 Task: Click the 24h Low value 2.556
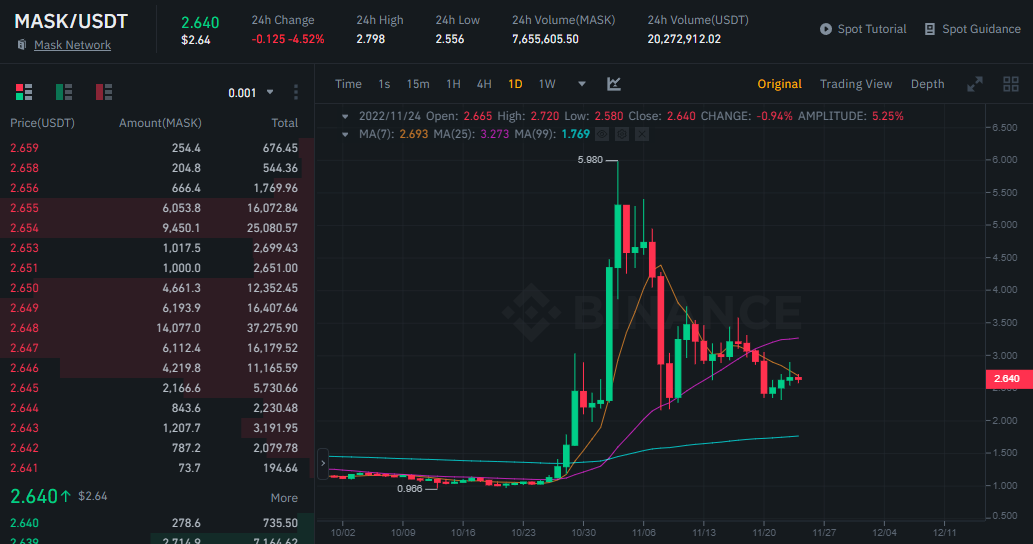[x=449, y=40]
